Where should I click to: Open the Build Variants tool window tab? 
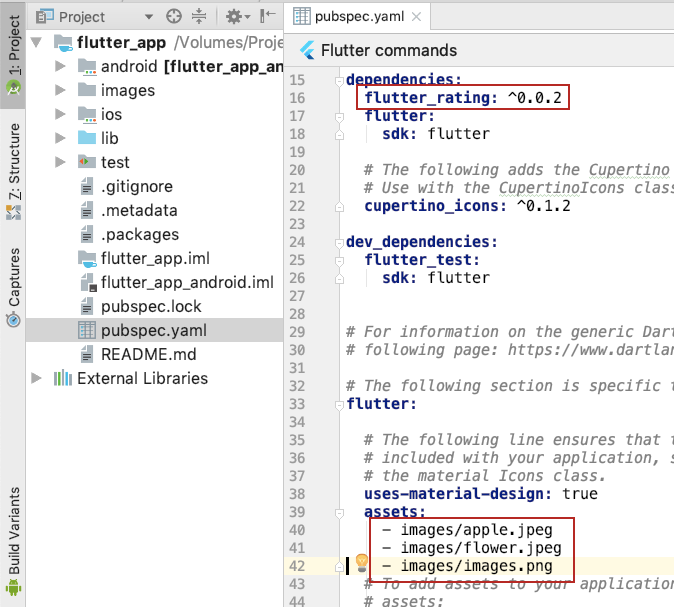[x=13, y=541]
